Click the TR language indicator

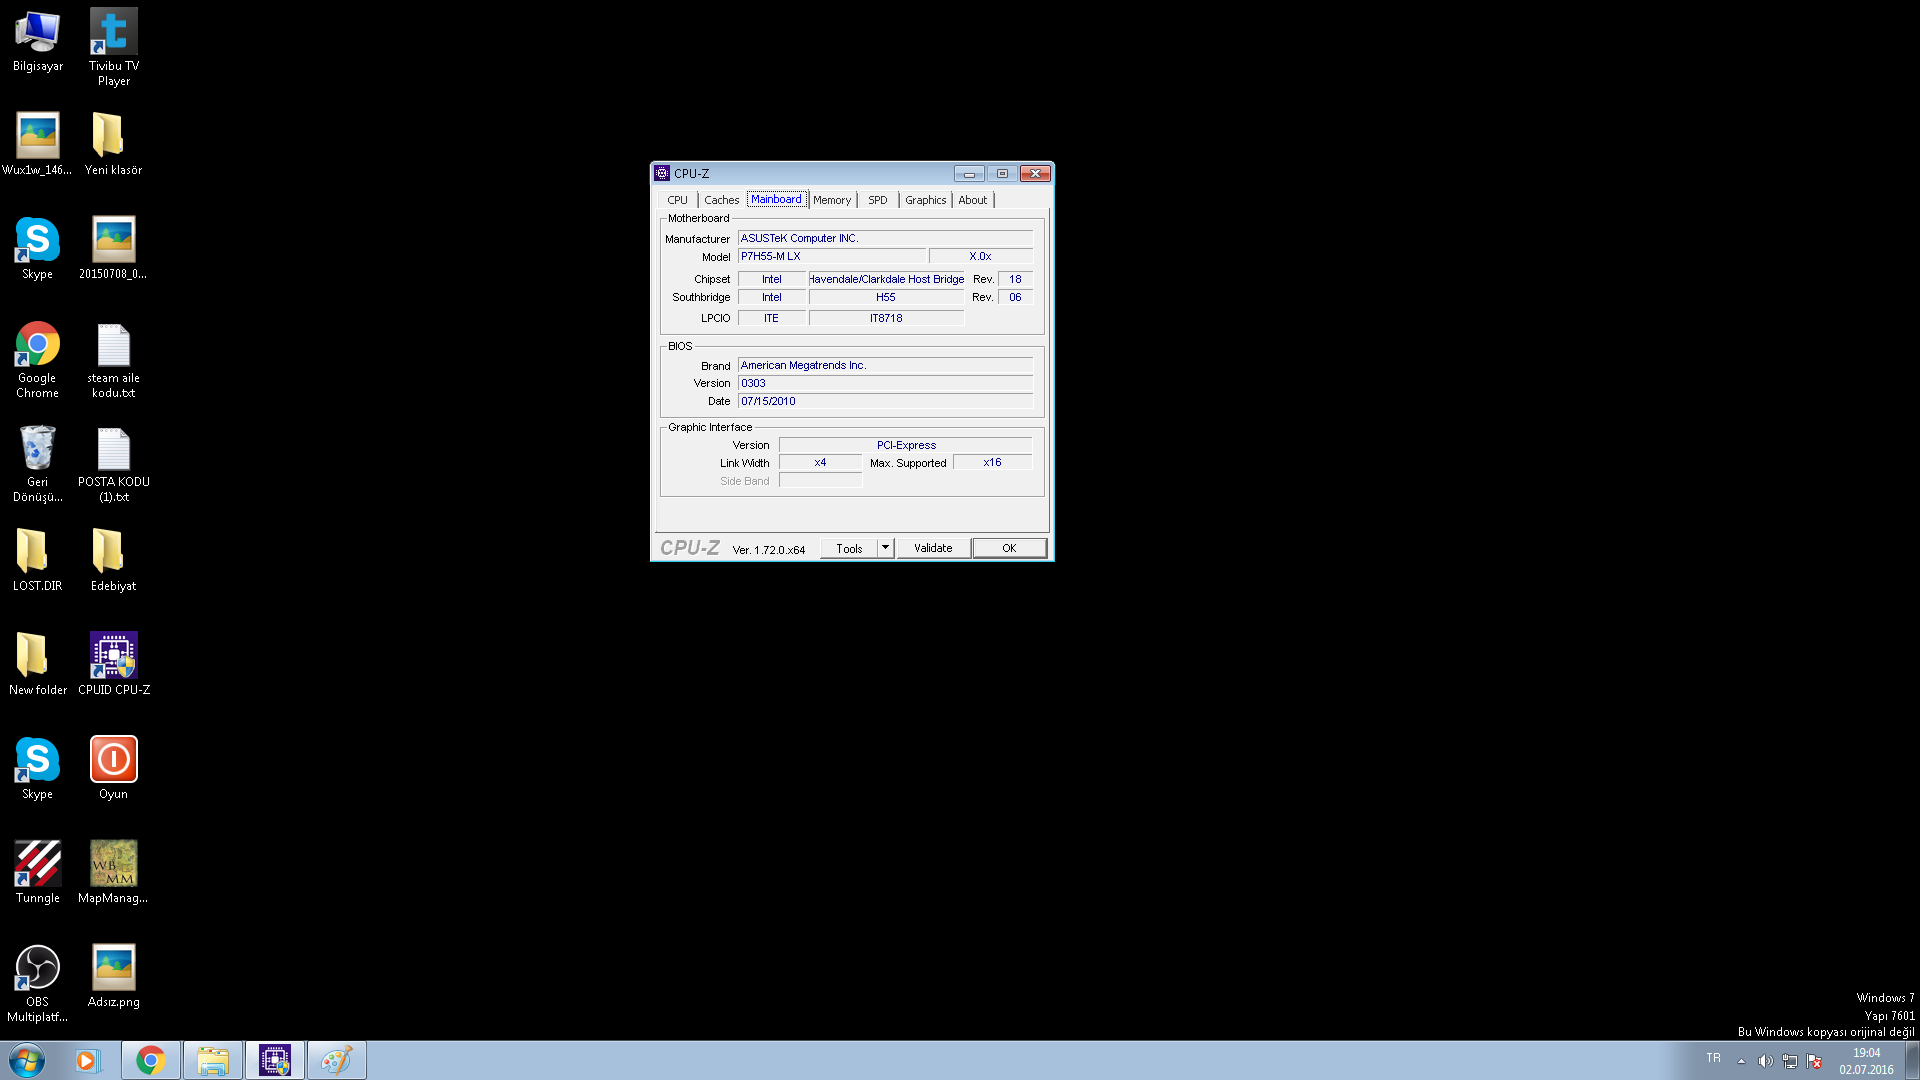(1713, 1058)
